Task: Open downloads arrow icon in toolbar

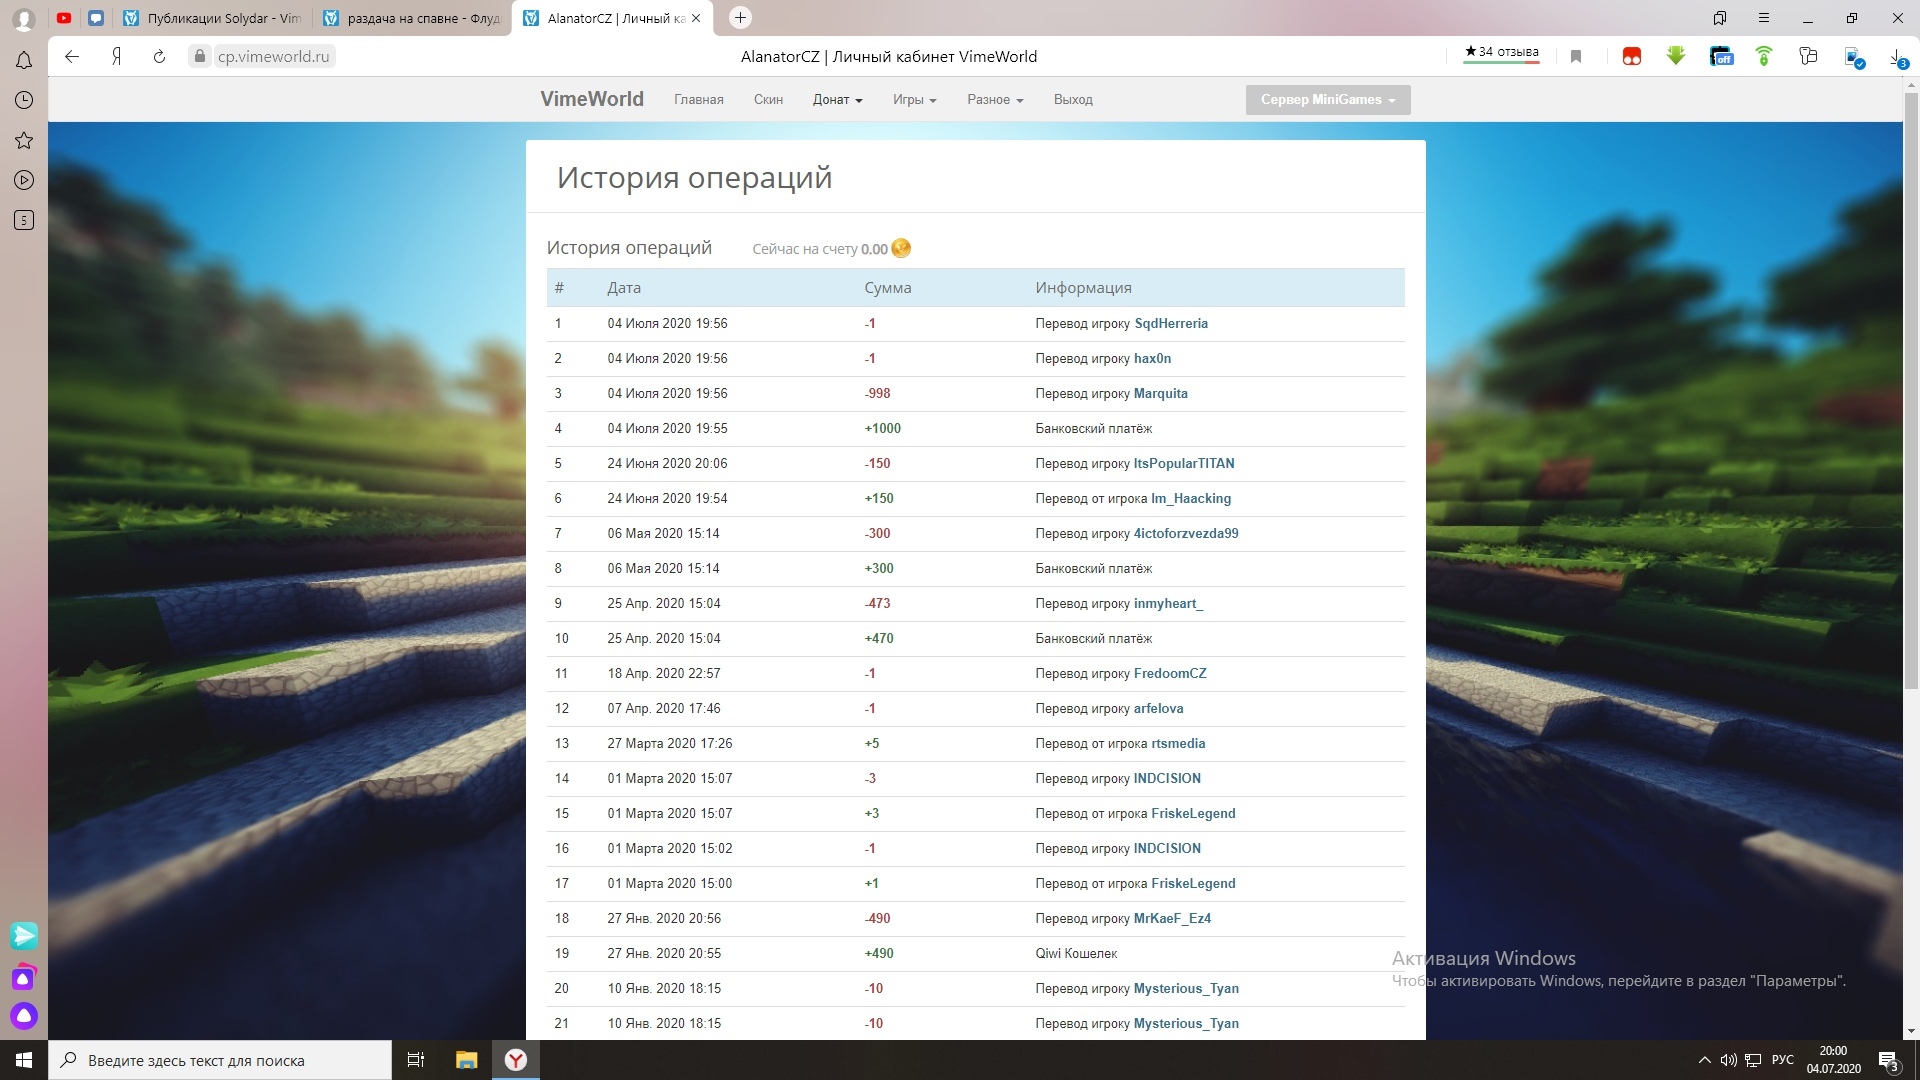Action: click(x=1897, y=57)
